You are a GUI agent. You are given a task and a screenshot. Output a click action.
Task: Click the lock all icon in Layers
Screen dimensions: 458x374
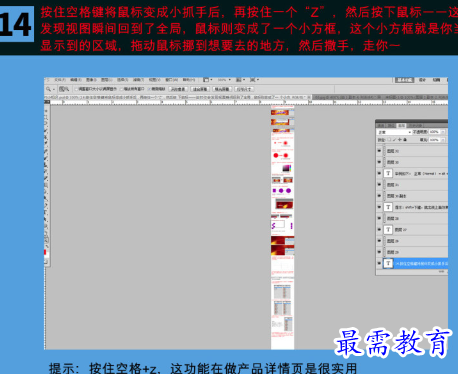click(405, 140)
